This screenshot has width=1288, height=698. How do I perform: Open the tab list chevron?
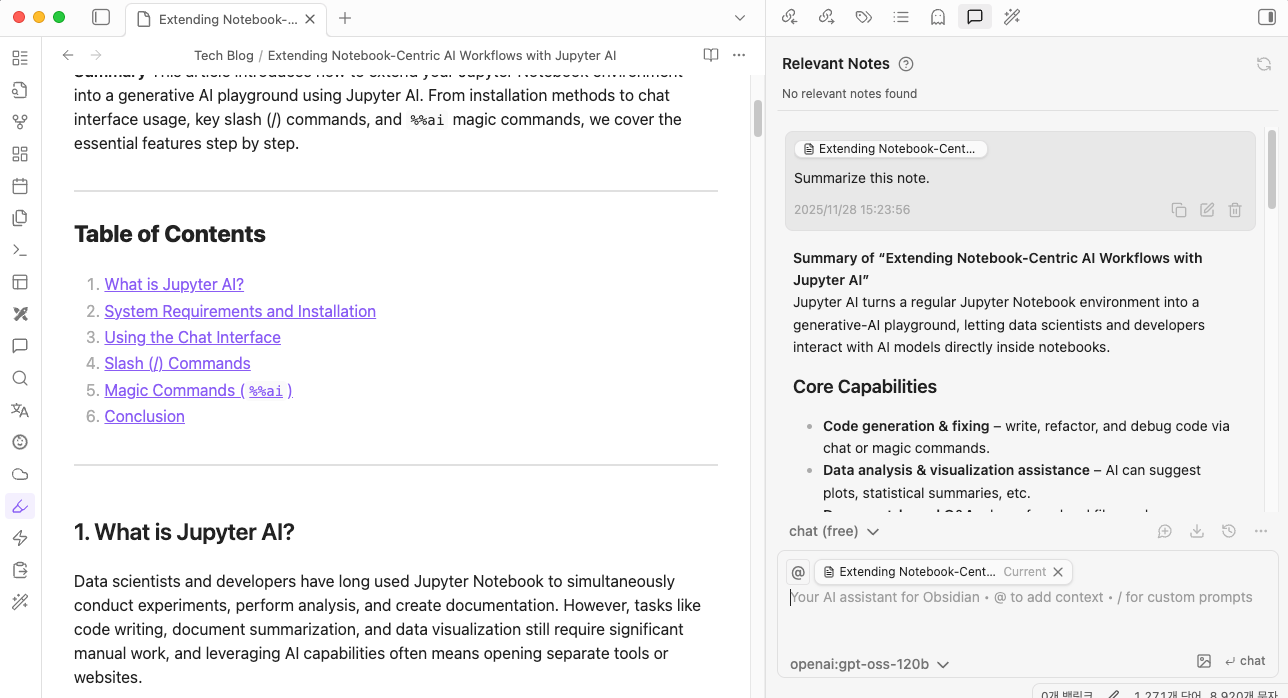[x=739, y=17]
